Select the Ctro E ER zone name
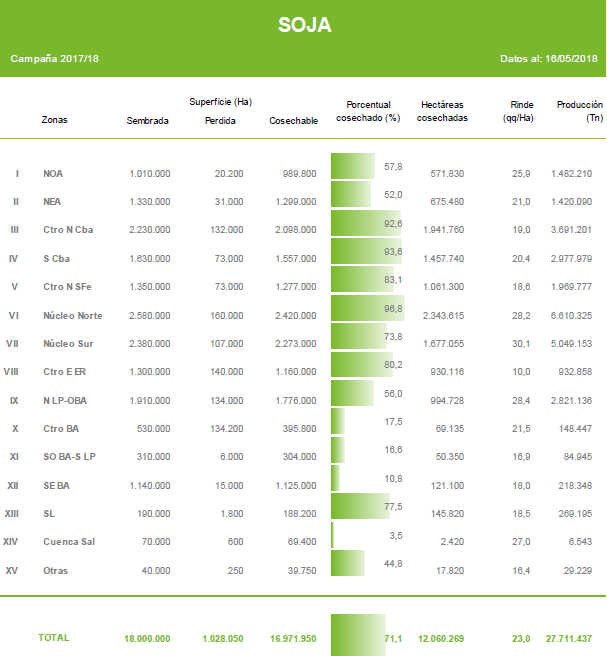Image resolution: width=607 pixels, height=656 pixels. point(64,372)
